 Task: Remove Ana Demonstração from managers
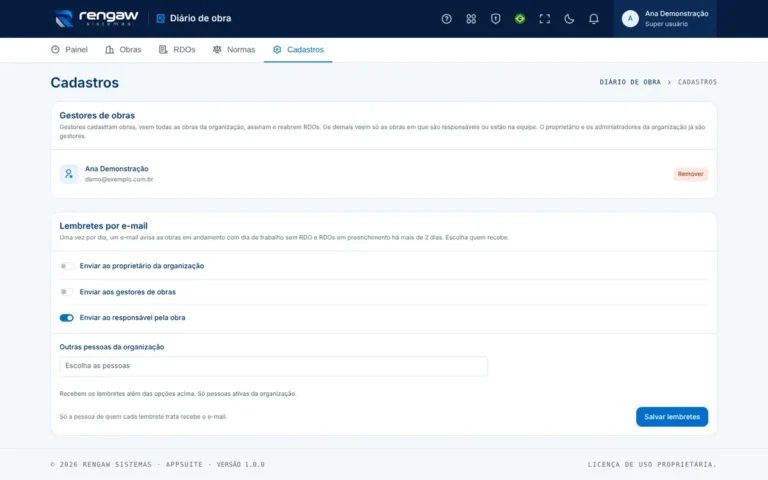[690, 174]
